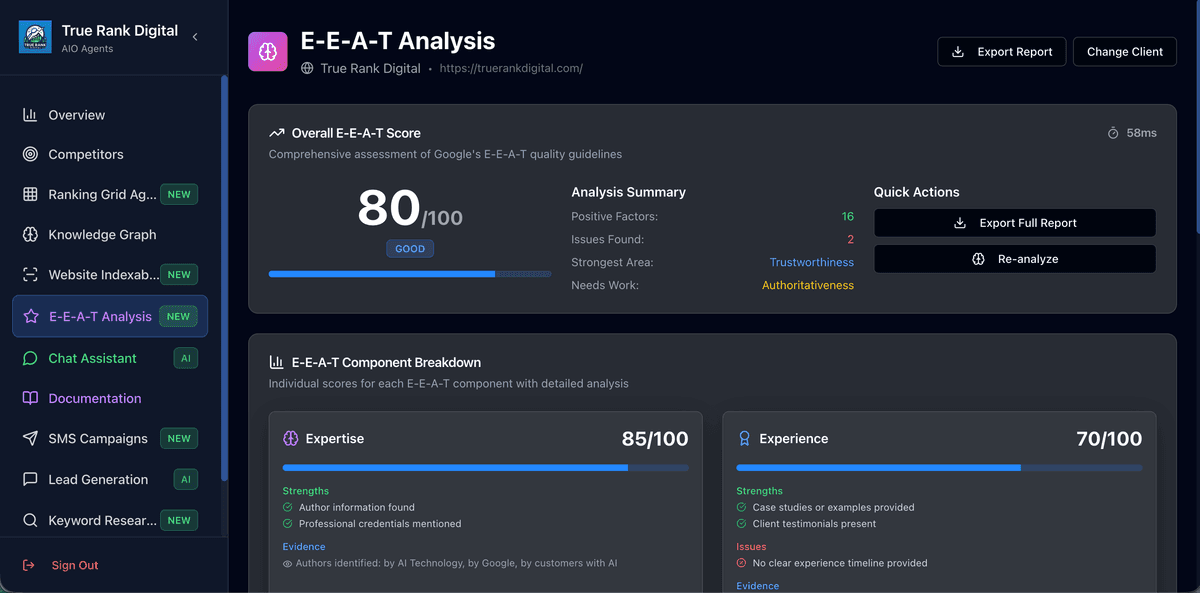This screenshot has width=1200, height=593.
Task: Open Keyword Research from the sidebar
Action: pos(102,520)
